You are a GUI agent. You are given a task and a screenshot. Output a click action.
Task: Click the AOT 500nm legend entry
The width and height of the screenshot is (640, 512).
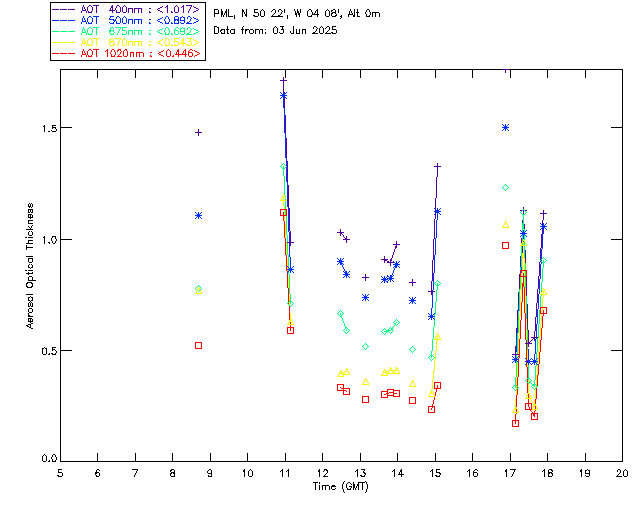(127, 20)
